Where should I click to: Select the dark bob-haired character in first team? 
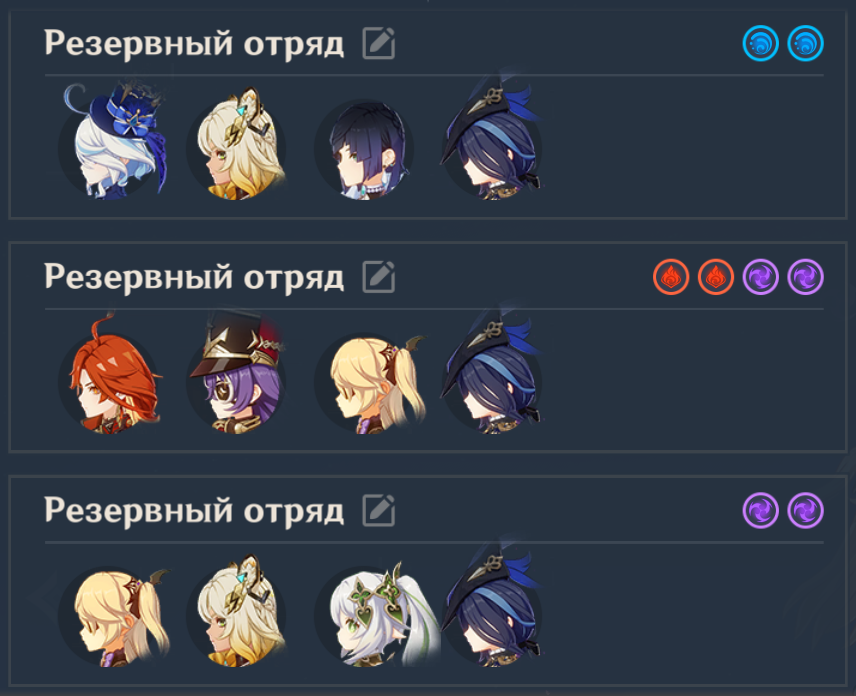[364, 148]
